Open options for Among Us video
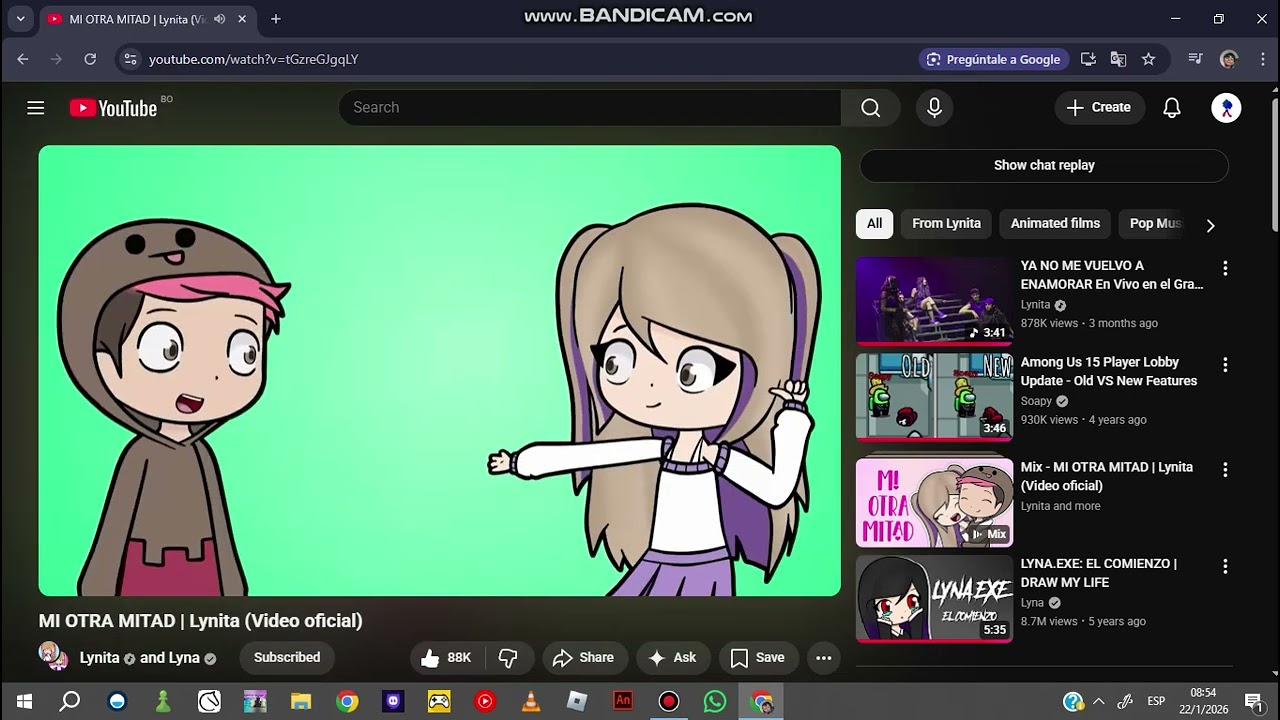 tap(1225, 365)
